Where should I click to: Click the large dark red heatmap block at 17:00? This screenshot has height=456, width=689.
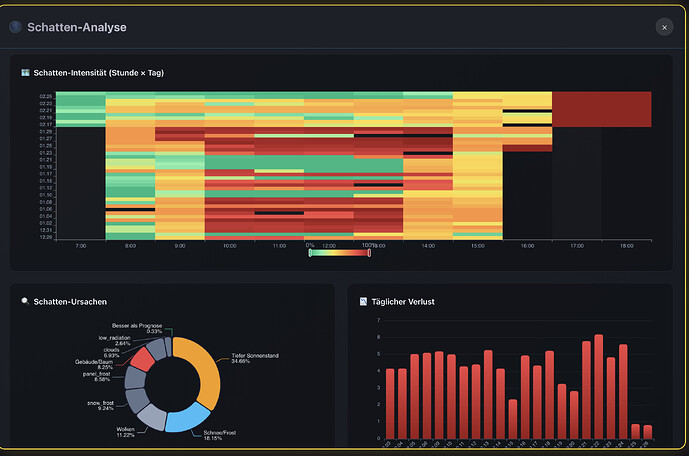pyautogui.click(x=602, y=109)
